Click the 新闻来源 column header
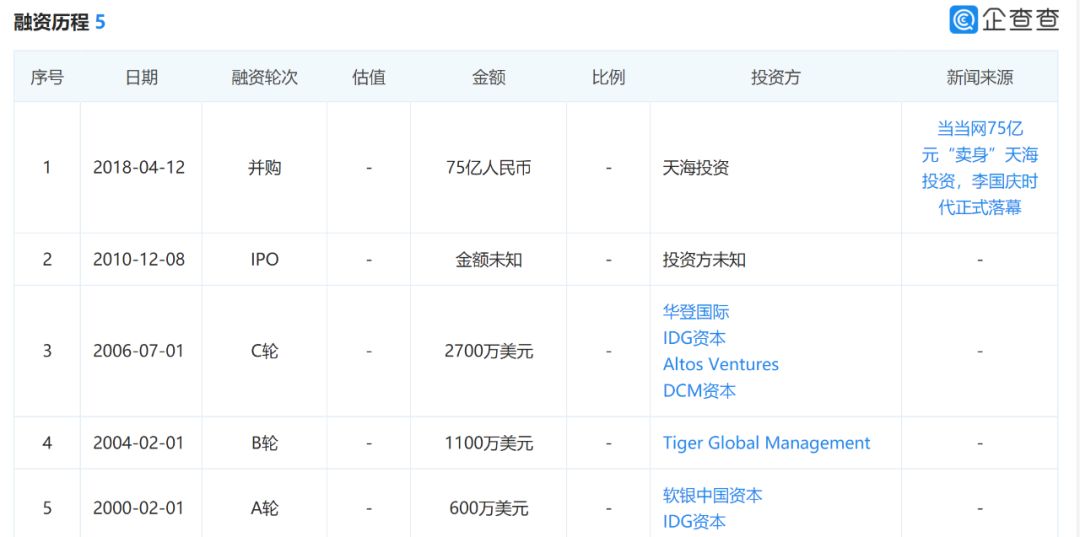 979,77
